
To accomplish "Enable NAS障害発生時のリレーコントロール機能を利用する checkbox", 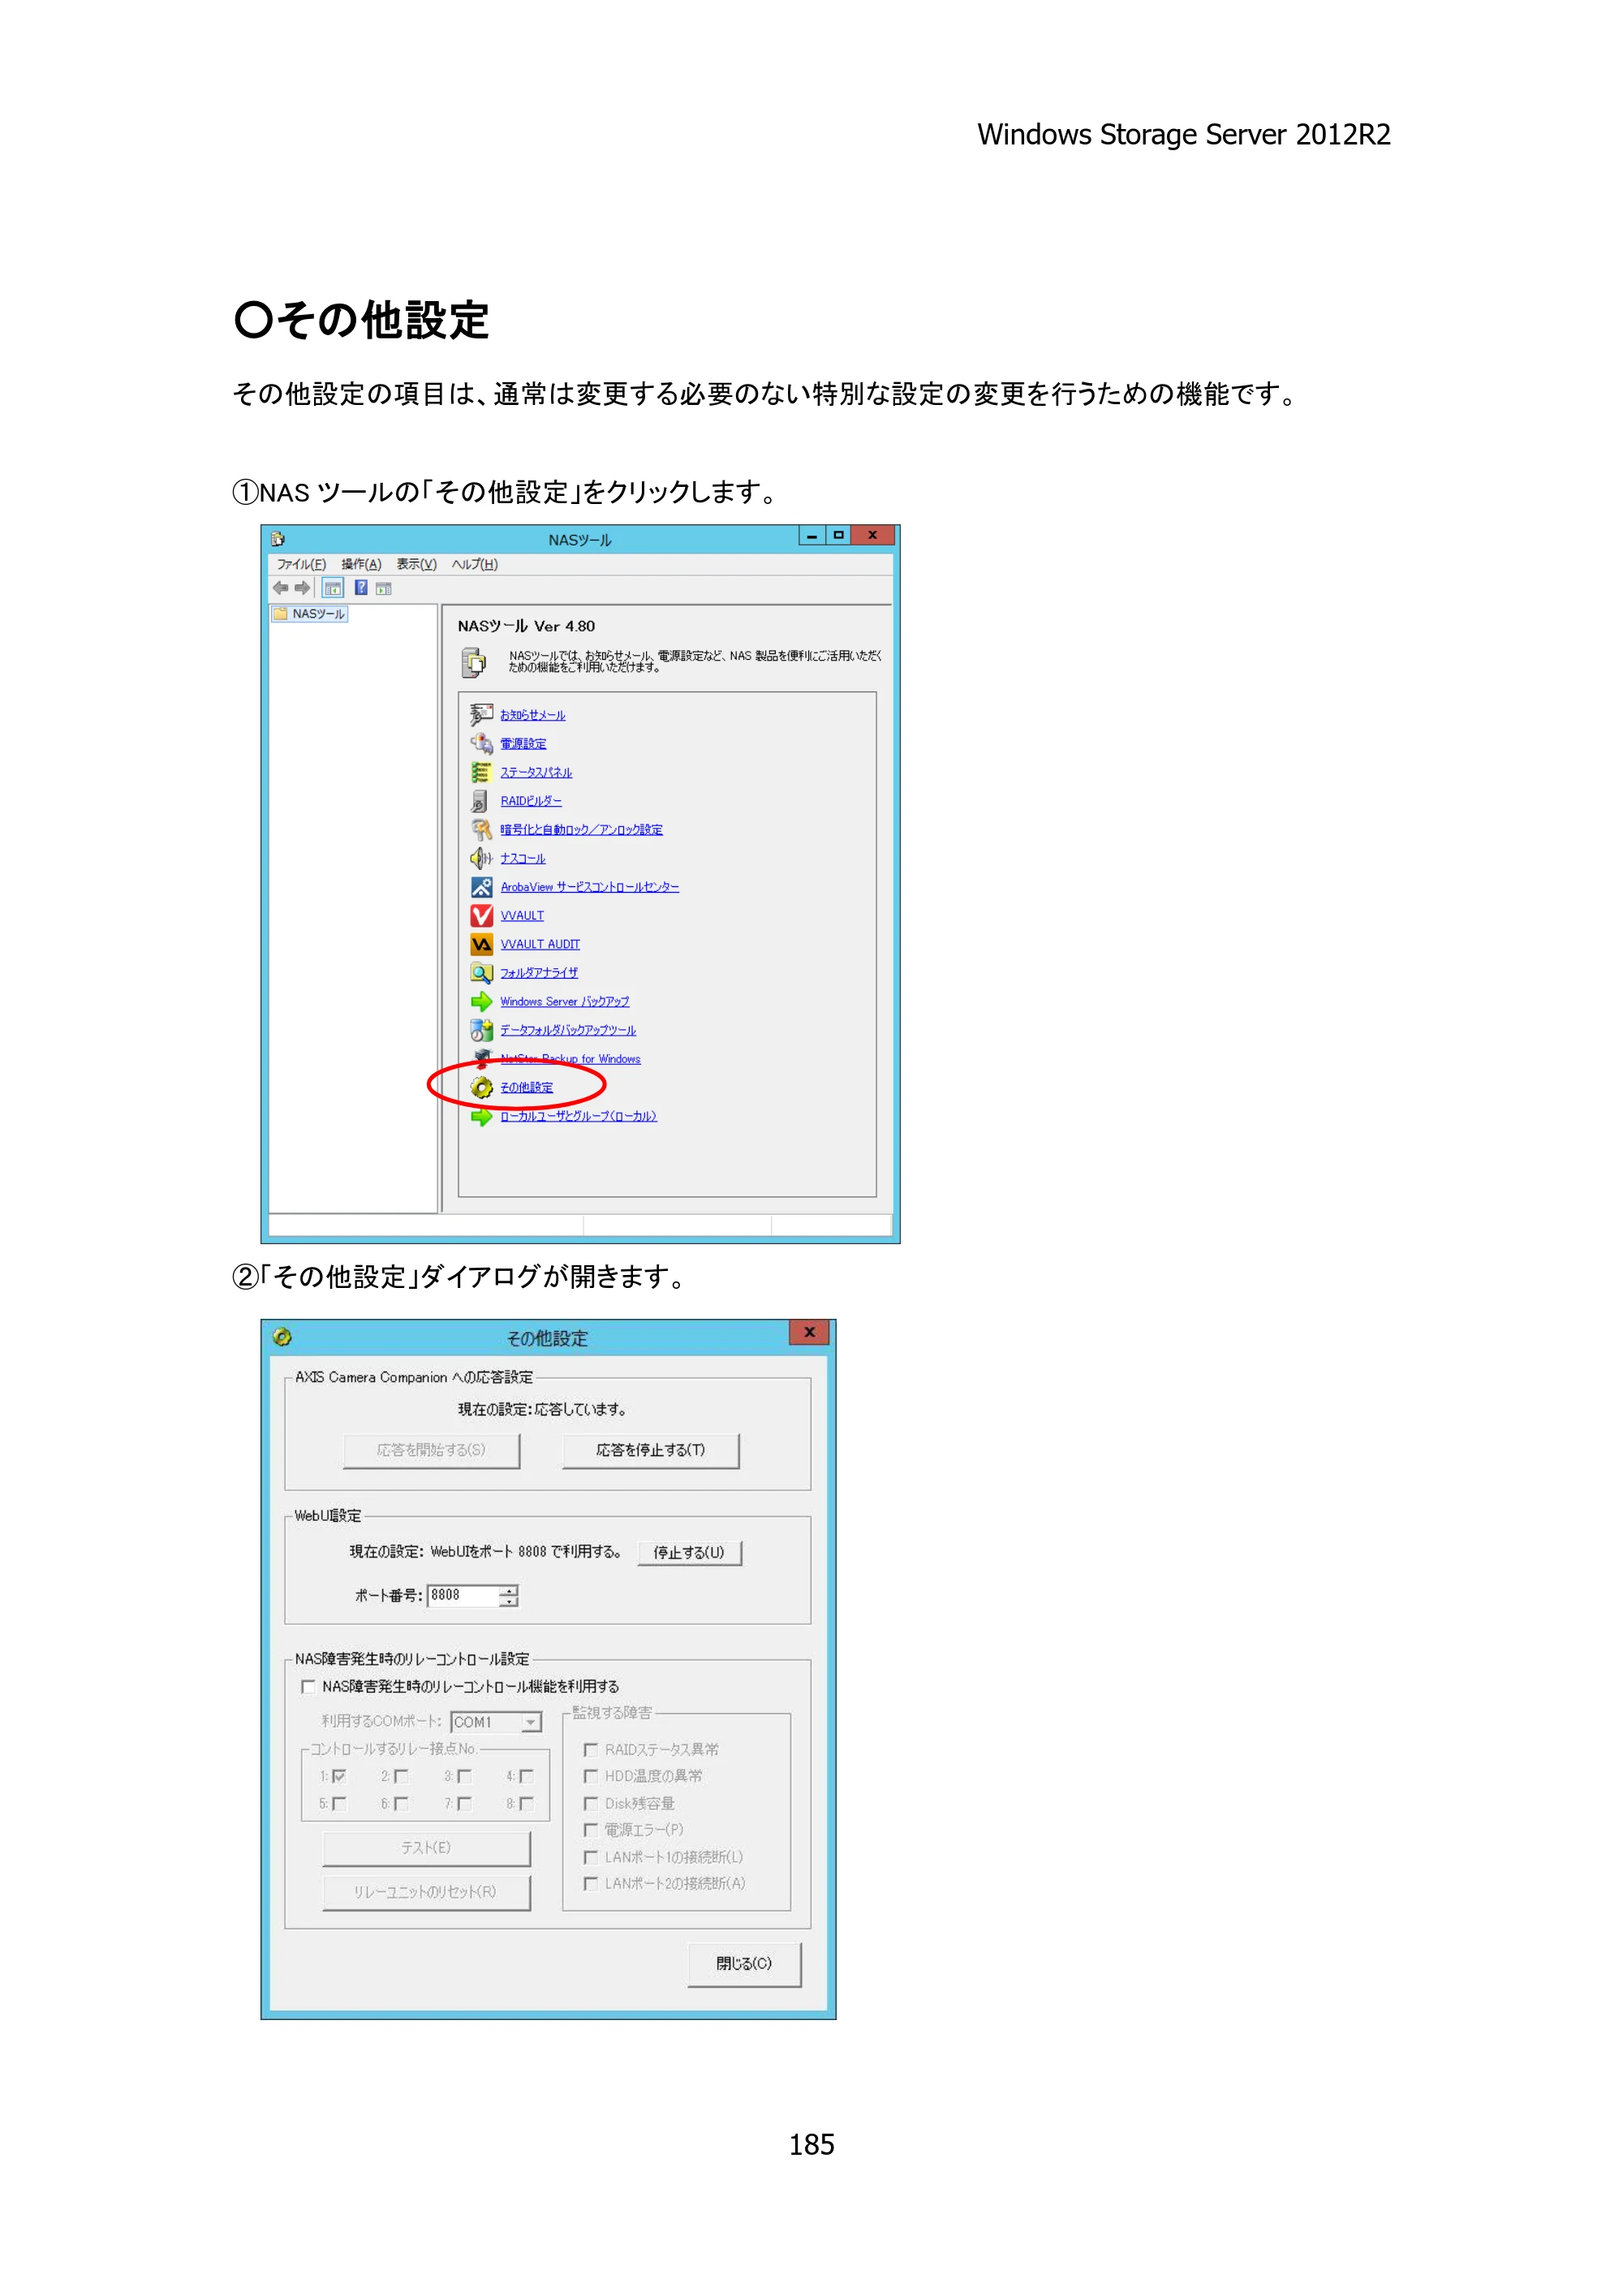I will click(308, 1686).
